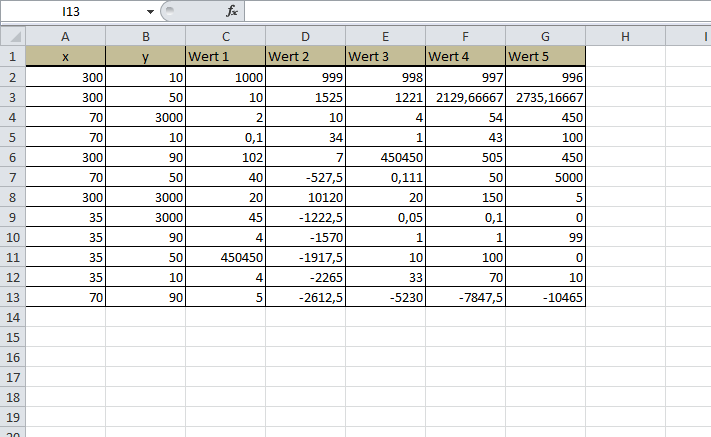Select cell containing 998
Image resolution: width=711 pixels, height=437 pixels.
pos(385,77)
